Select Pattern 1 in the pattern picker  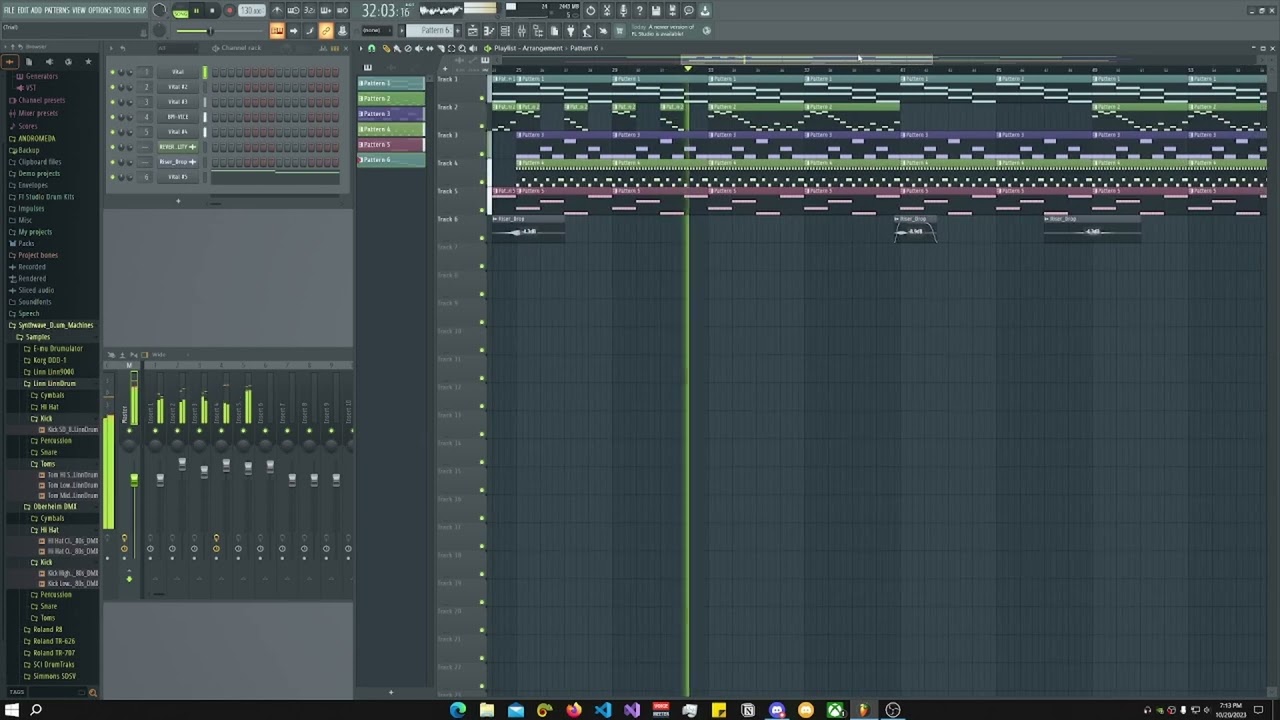point(391,83)
